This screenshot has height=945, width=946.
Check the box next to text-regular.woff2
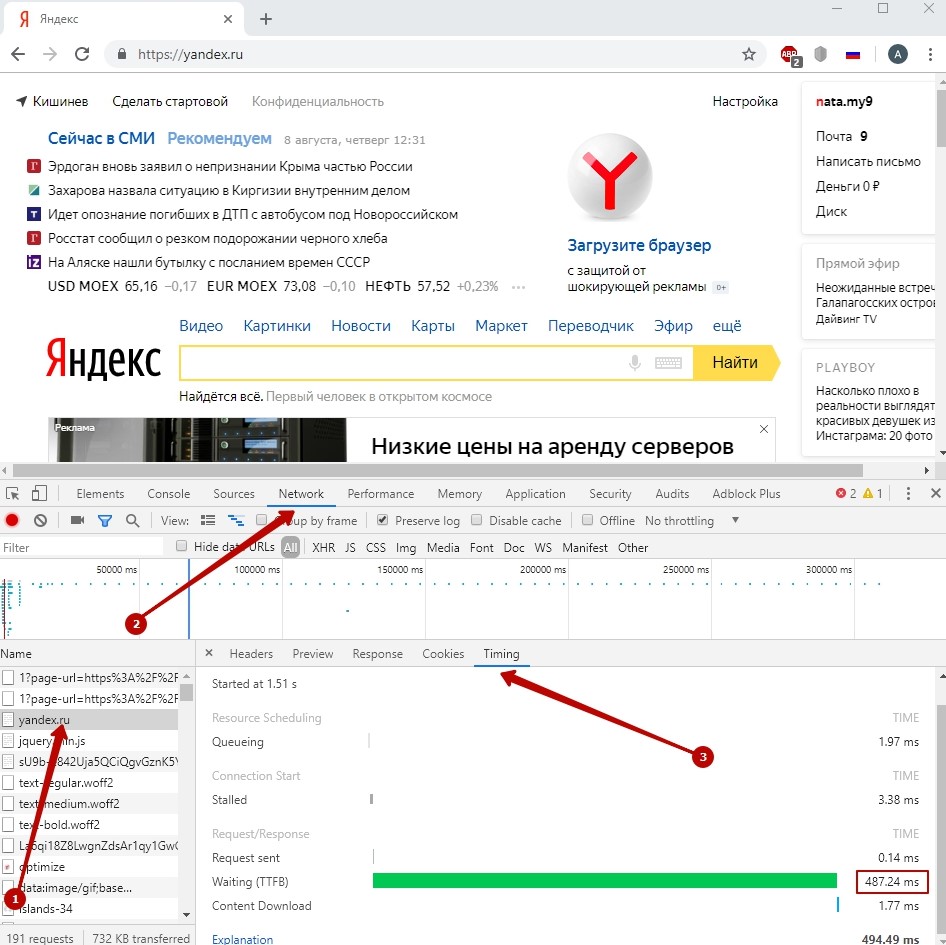(8, 783)
